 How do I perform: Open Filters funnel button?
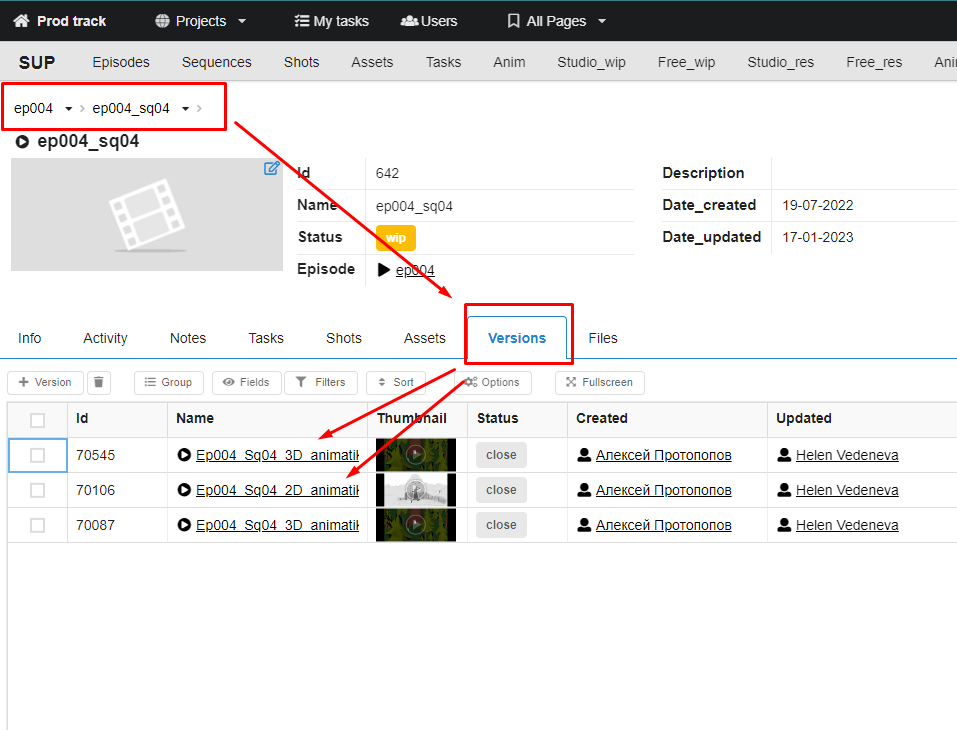click(x=320, y=382)
